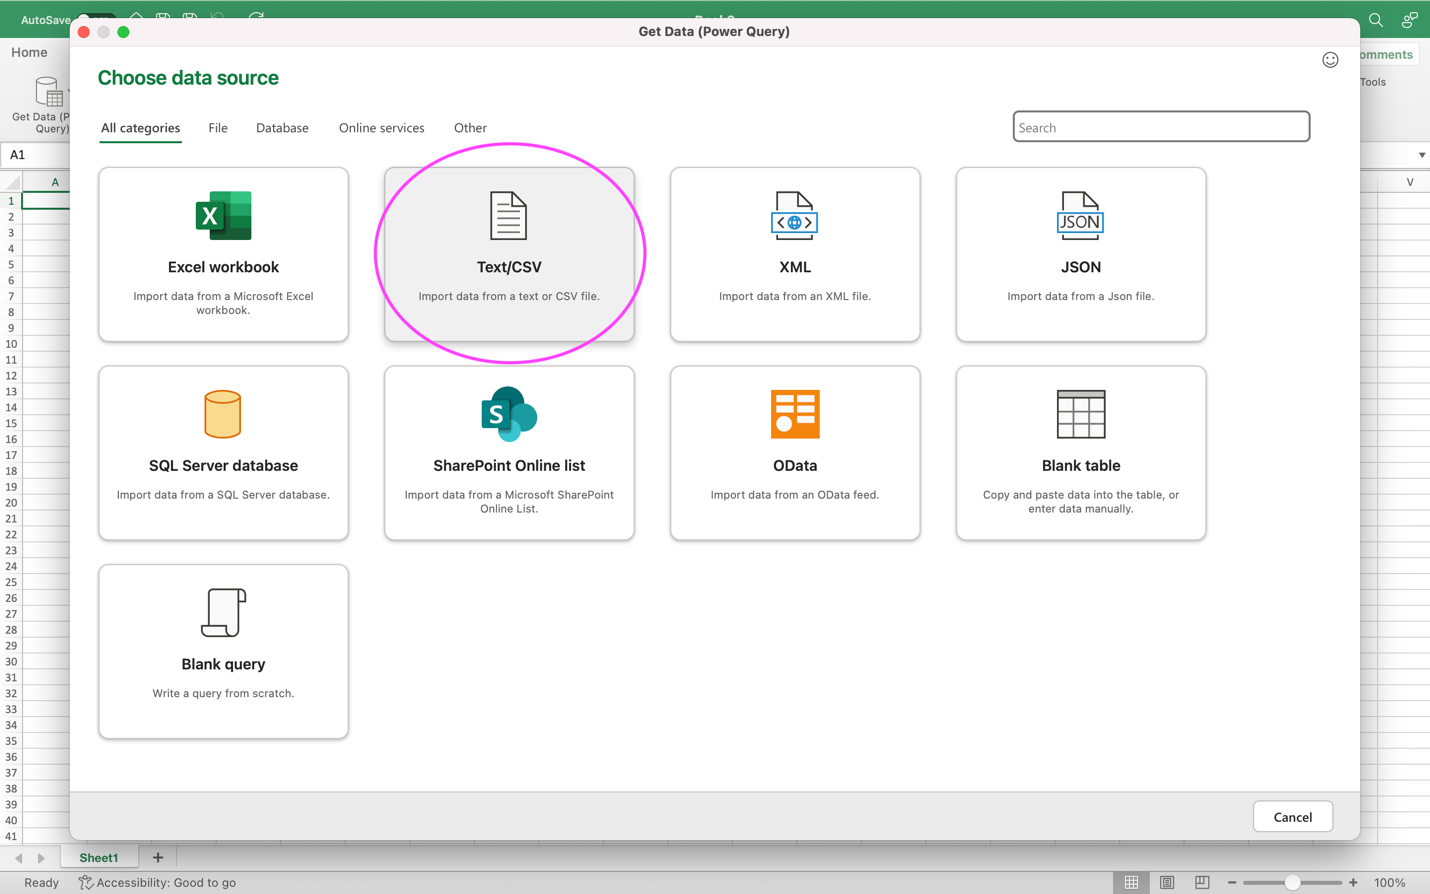This screenshot has height=894, width=1430.
Task: Click the select-all corner triangle in worksheet
Action: [x=12, y=182]
